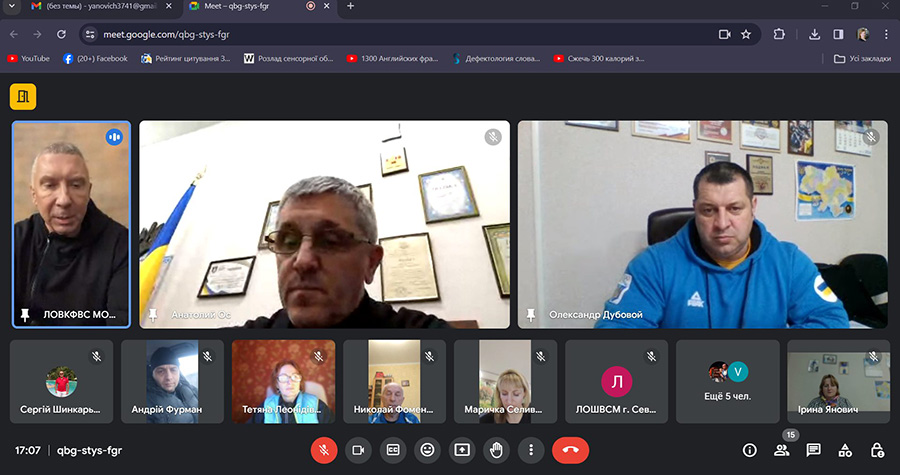The height and width of the screenshot is (475, 900).
Task: Unmute the microphone in the Meet toolbar
Action: [324, 450]
